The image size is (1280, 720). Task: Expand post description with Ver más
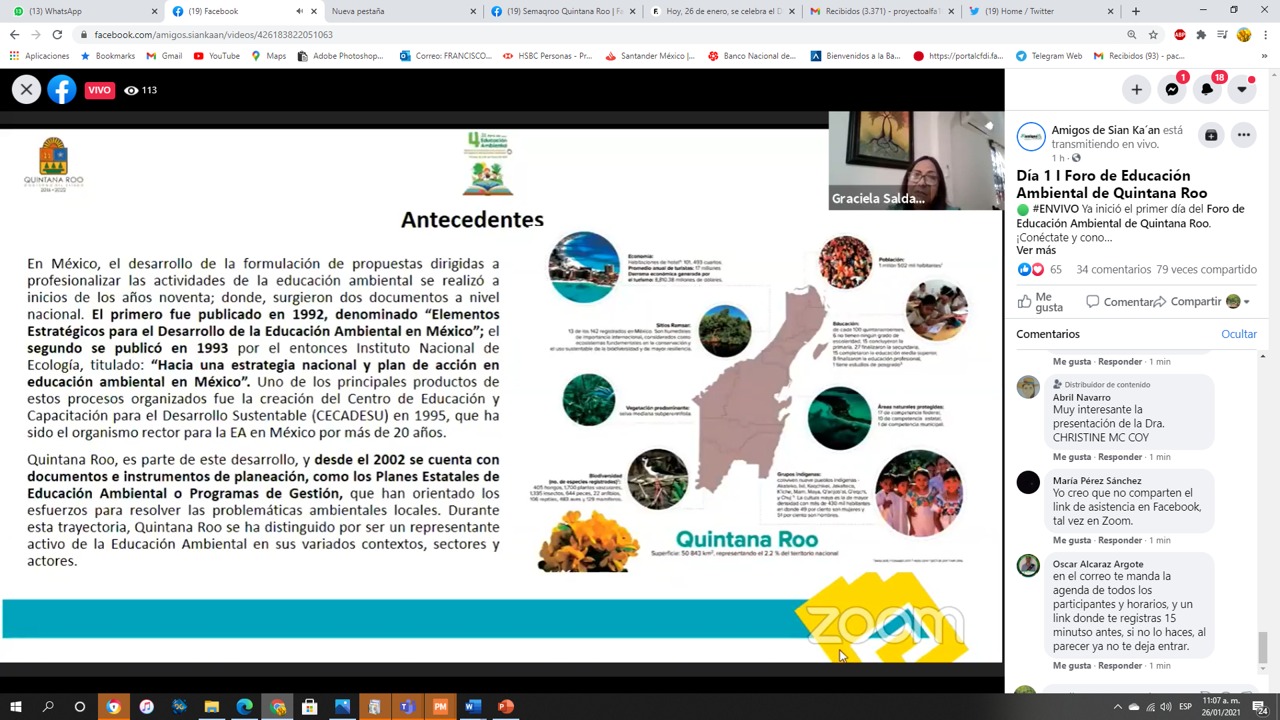coord(1036,250)
